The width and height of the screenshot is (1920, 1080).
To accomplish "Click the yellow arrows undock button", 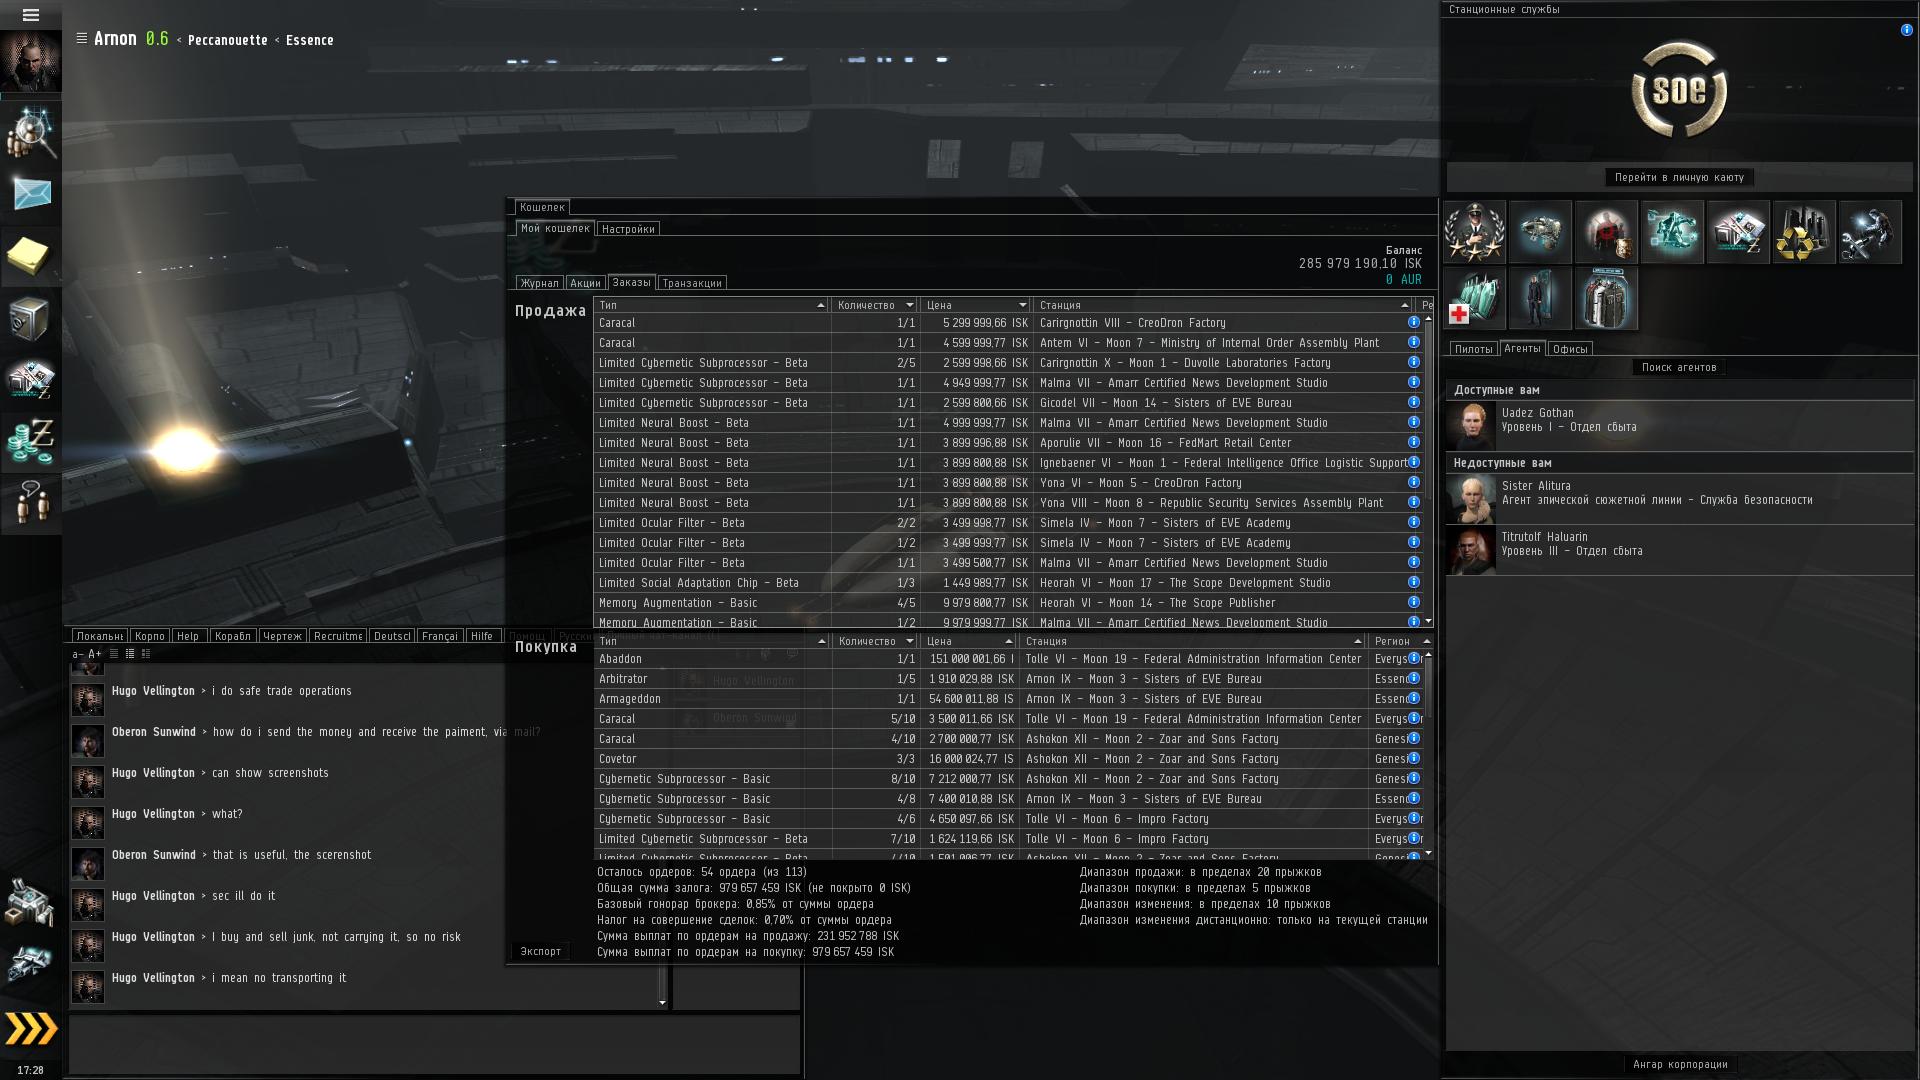I will 31,1029.
